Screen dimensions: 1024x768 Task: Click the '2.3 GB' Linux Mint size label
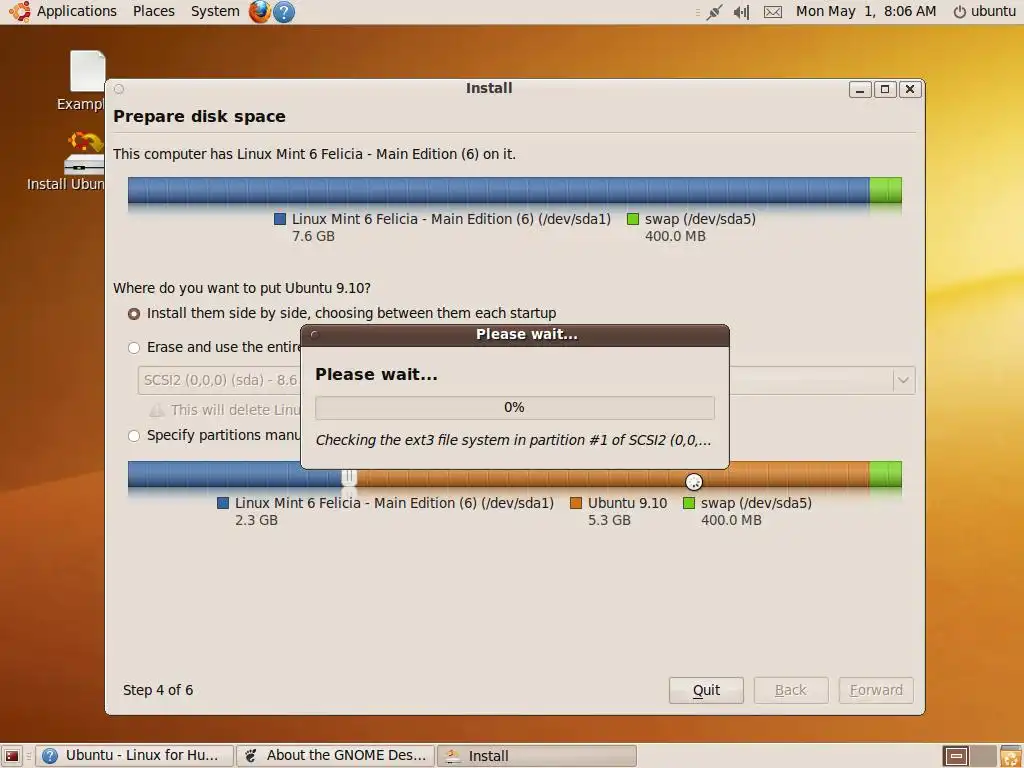point(257,520)
